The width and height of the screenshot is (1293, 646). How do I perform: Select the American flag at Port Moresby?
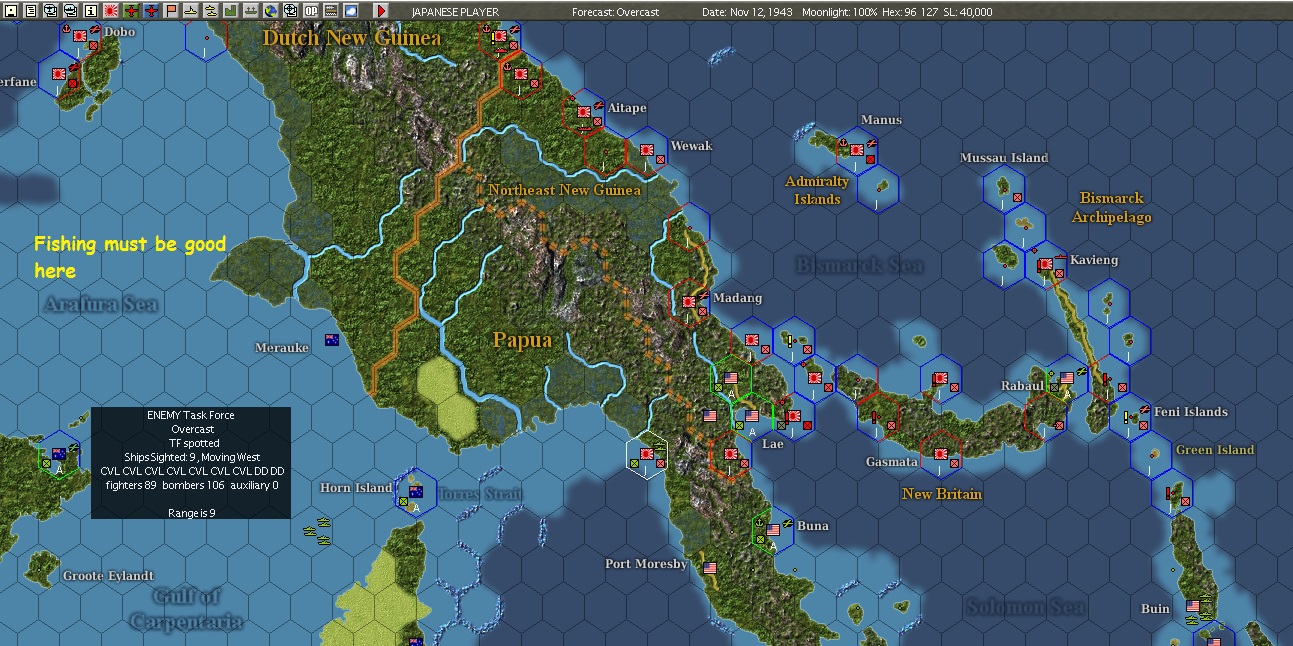coord(711,568)
